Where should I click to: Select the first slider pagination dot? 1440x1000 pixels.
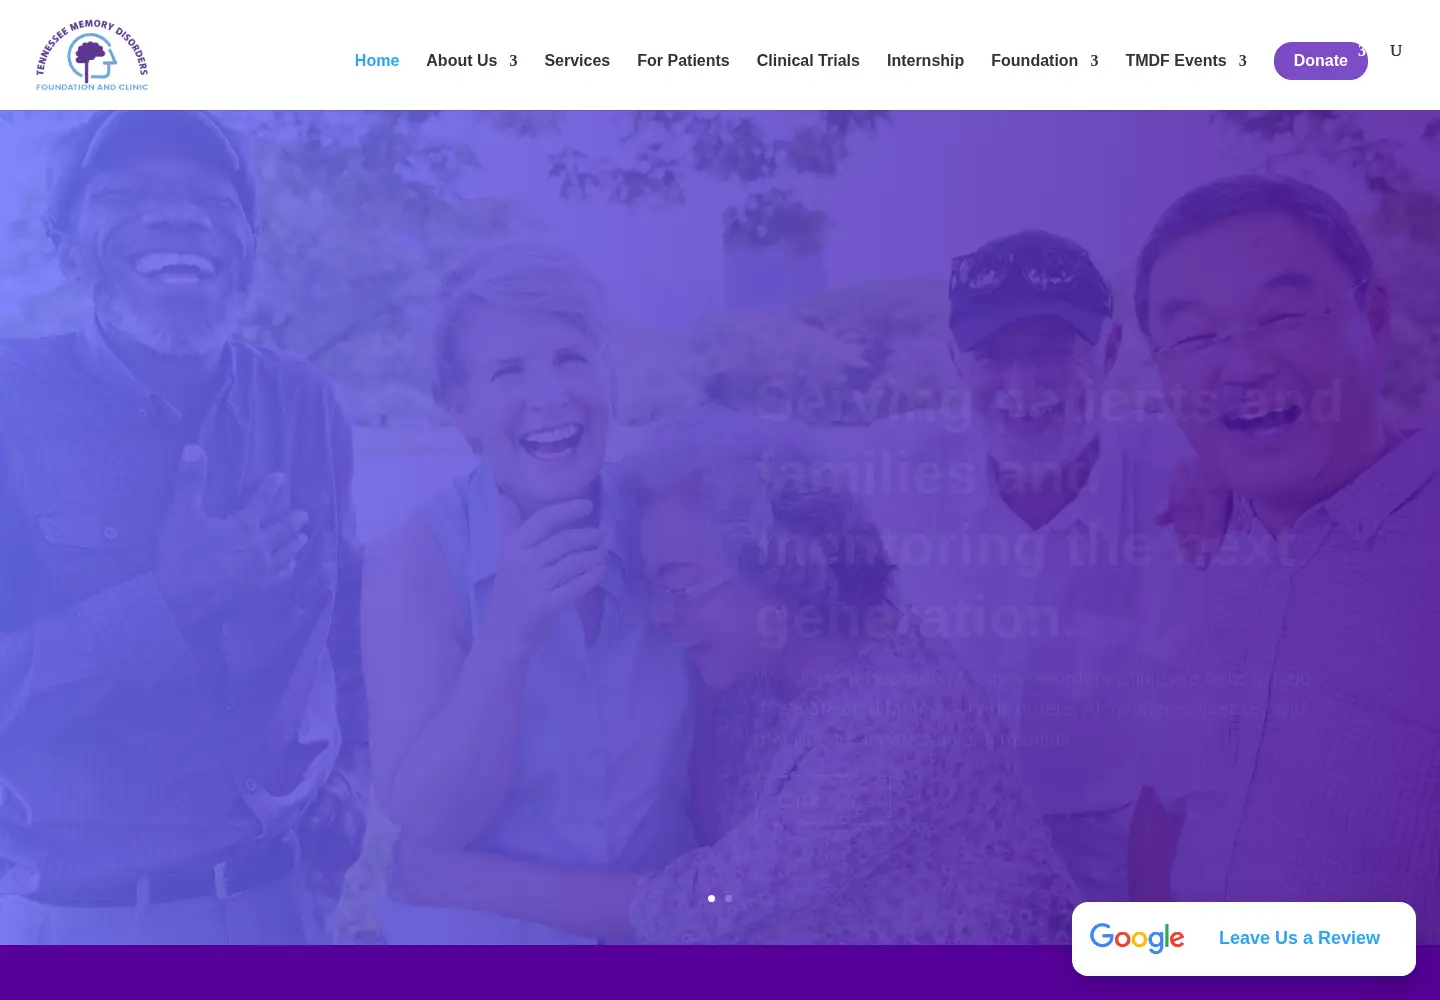tap(712, 898)
